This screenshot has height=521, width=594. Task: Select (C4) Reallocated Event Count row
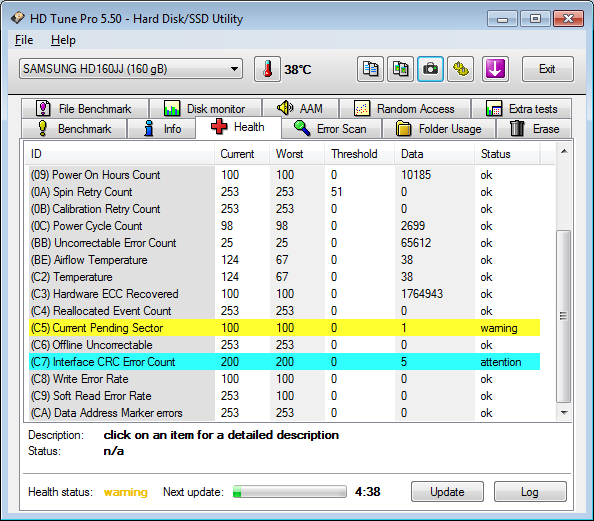[x=284, y=311]
